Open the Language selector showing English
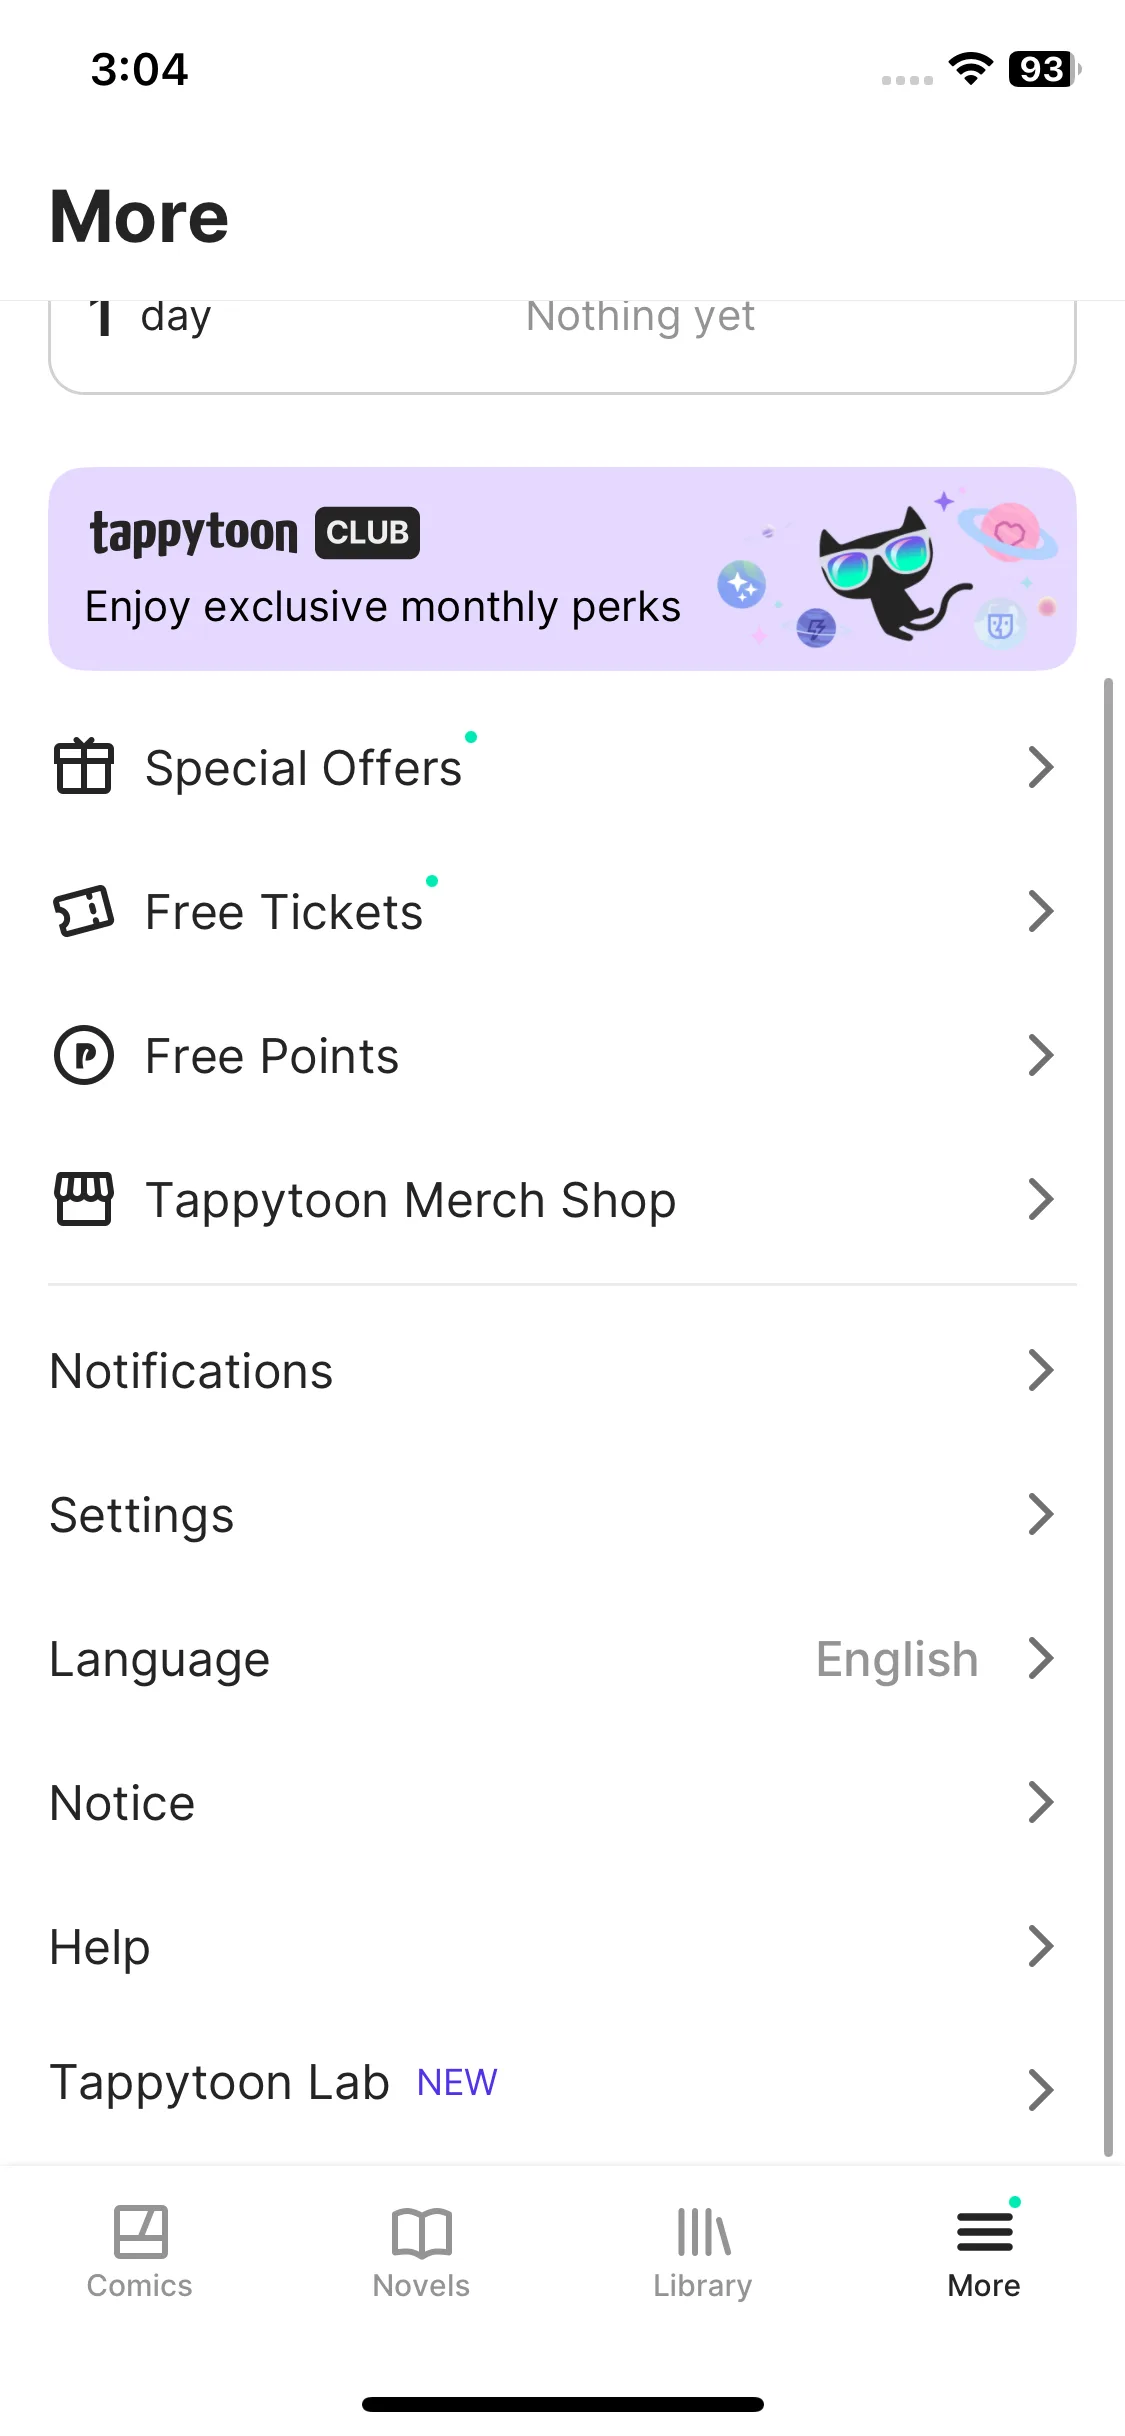Image resolution: width=1125 pixels, height=2436 pixels. 562,1659
